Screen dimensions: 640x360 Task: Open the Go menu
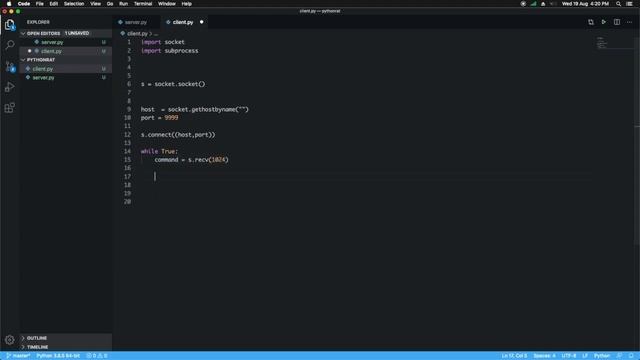coord(110,4)
